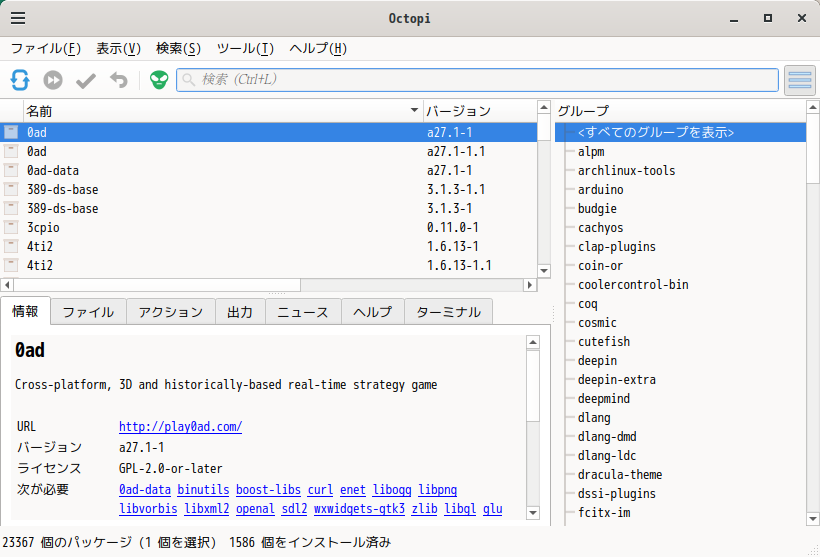
Task: Click the sort arrow on the 名前 column
Action: point(415,110)
